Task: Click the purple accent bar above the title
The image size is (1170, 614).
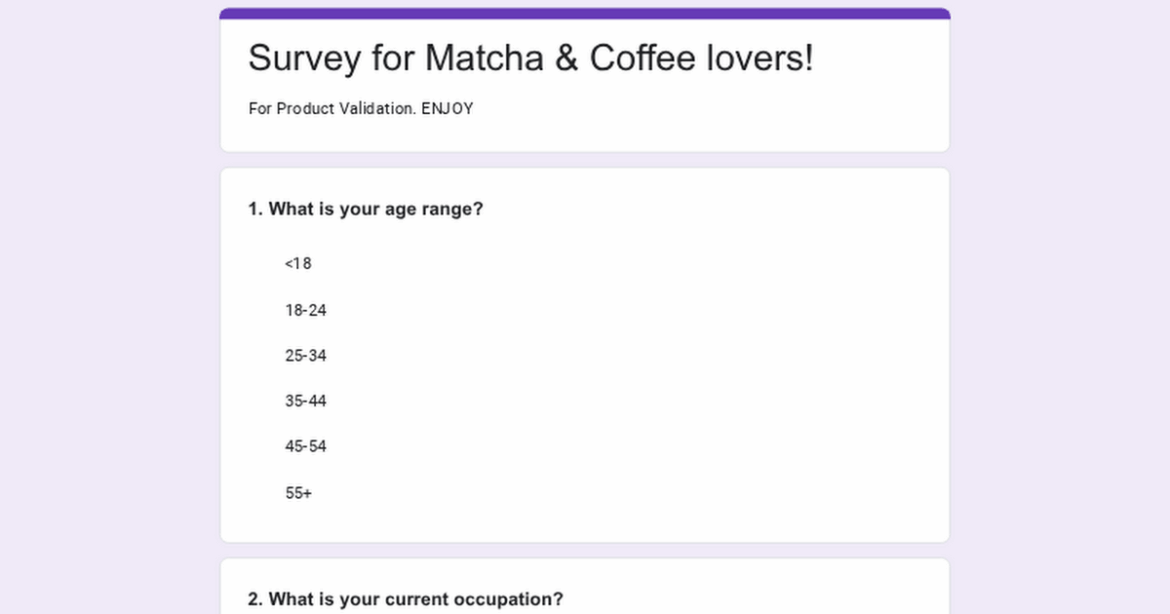Action: point(585,11)
